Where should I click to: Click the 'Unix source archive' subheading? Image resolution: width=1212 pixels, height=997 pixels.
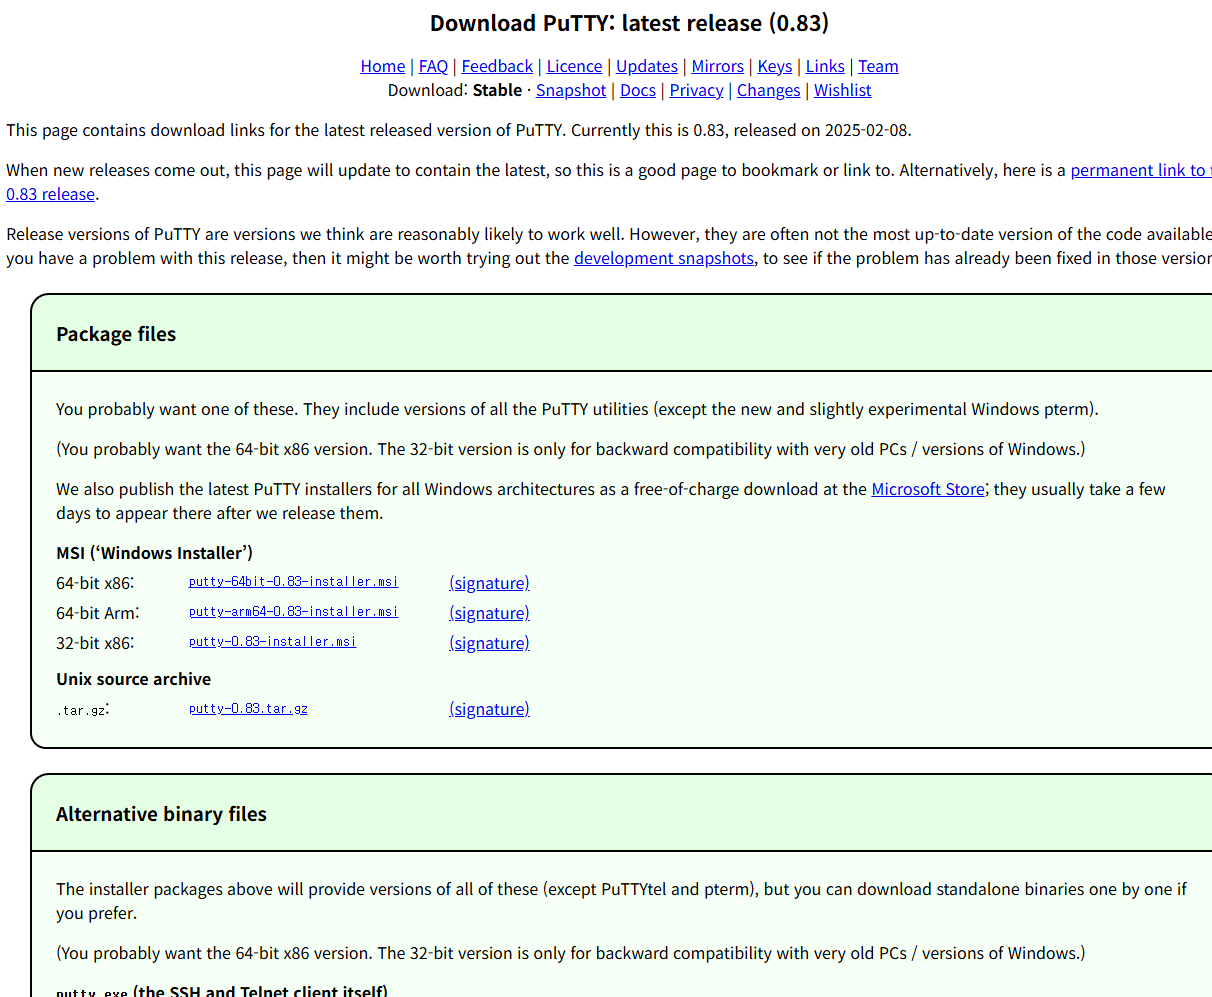coord(133,679)
